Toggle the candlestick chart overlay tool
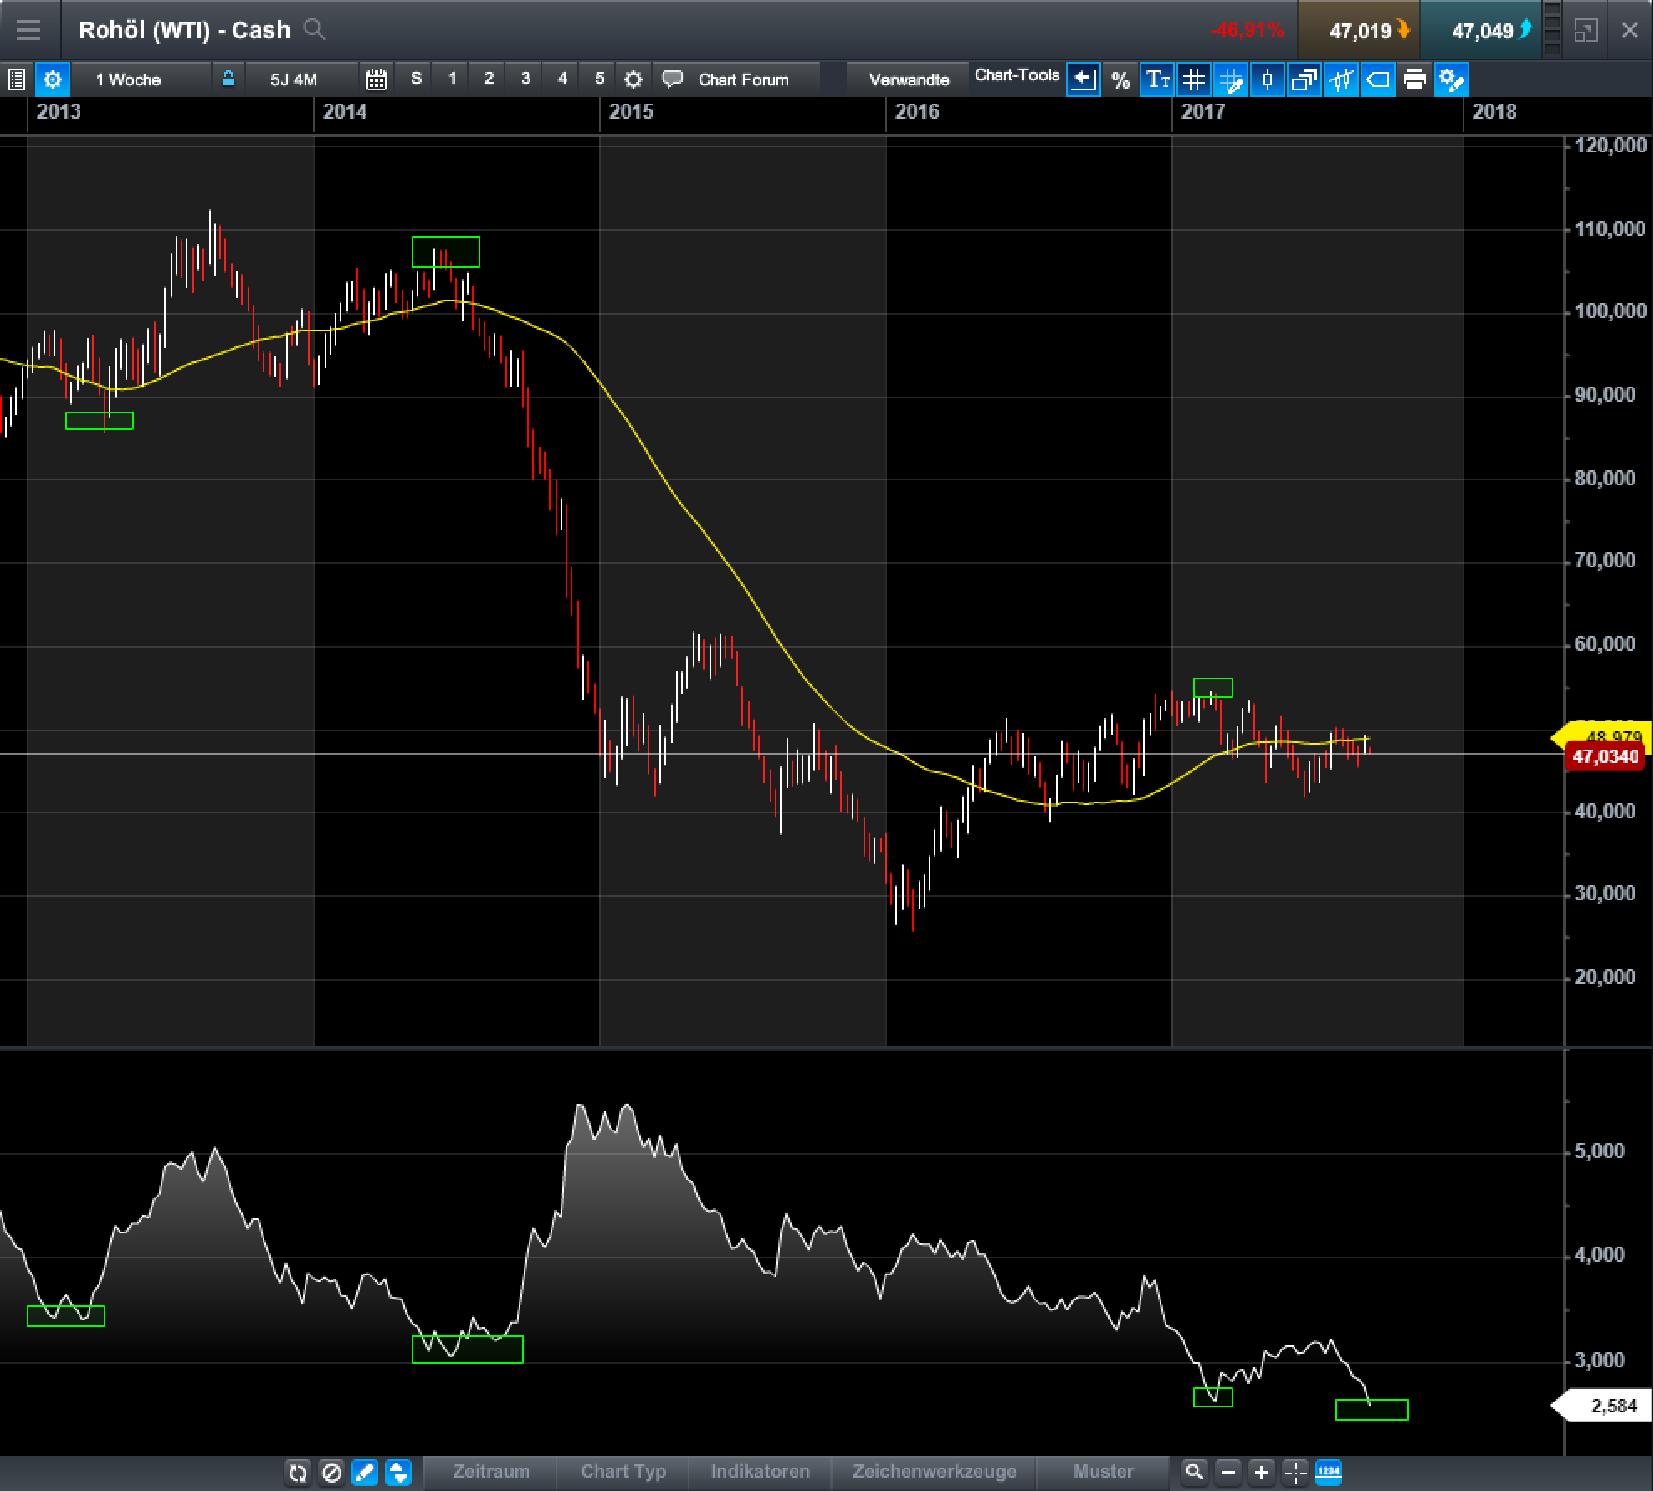The image size is (1653, 1491). pyautogui.click(x=1341, y=79)
